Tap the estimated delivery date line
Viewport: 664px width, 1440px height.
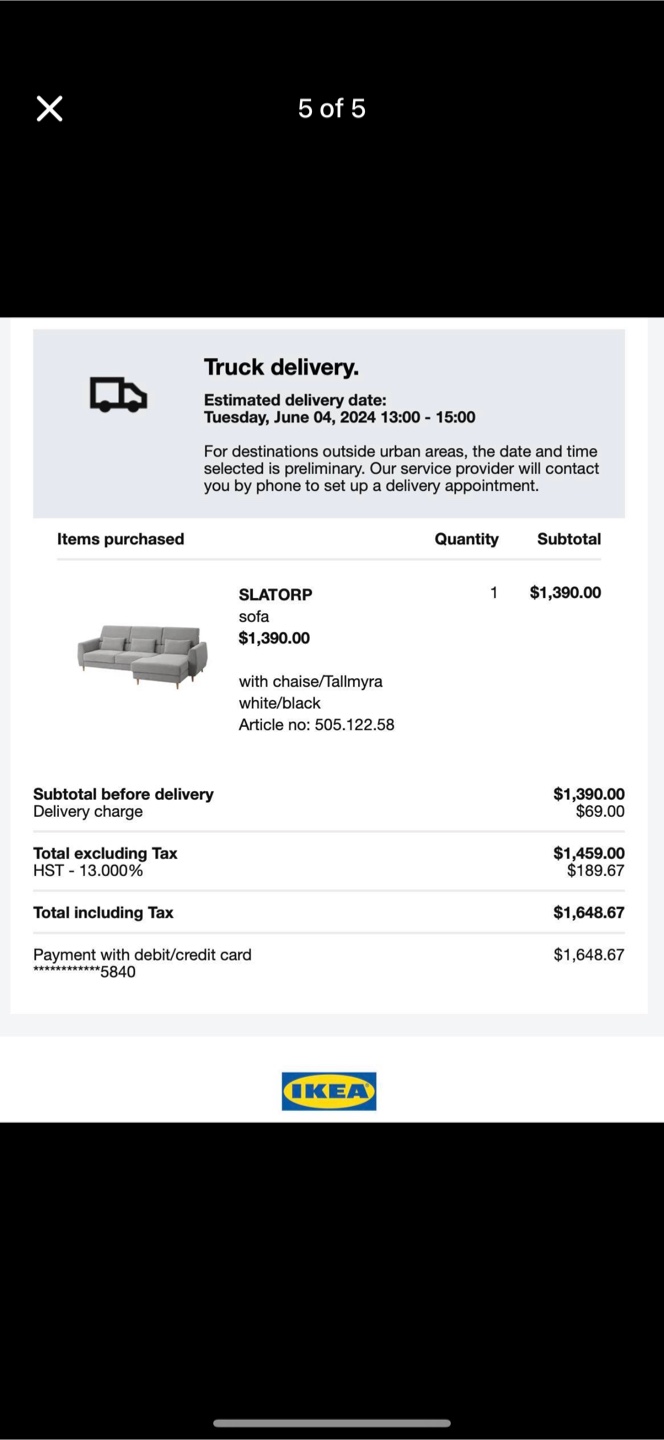(x=339, y=417)
